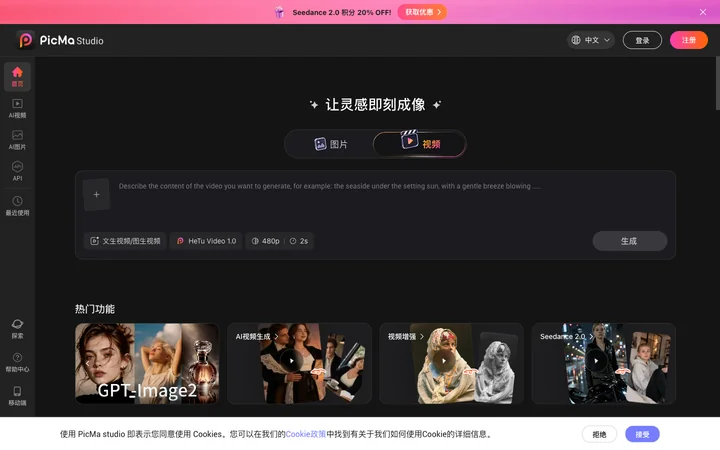Open the 中文 language dropdown
The image size is (720, 450).
(591, 40)
